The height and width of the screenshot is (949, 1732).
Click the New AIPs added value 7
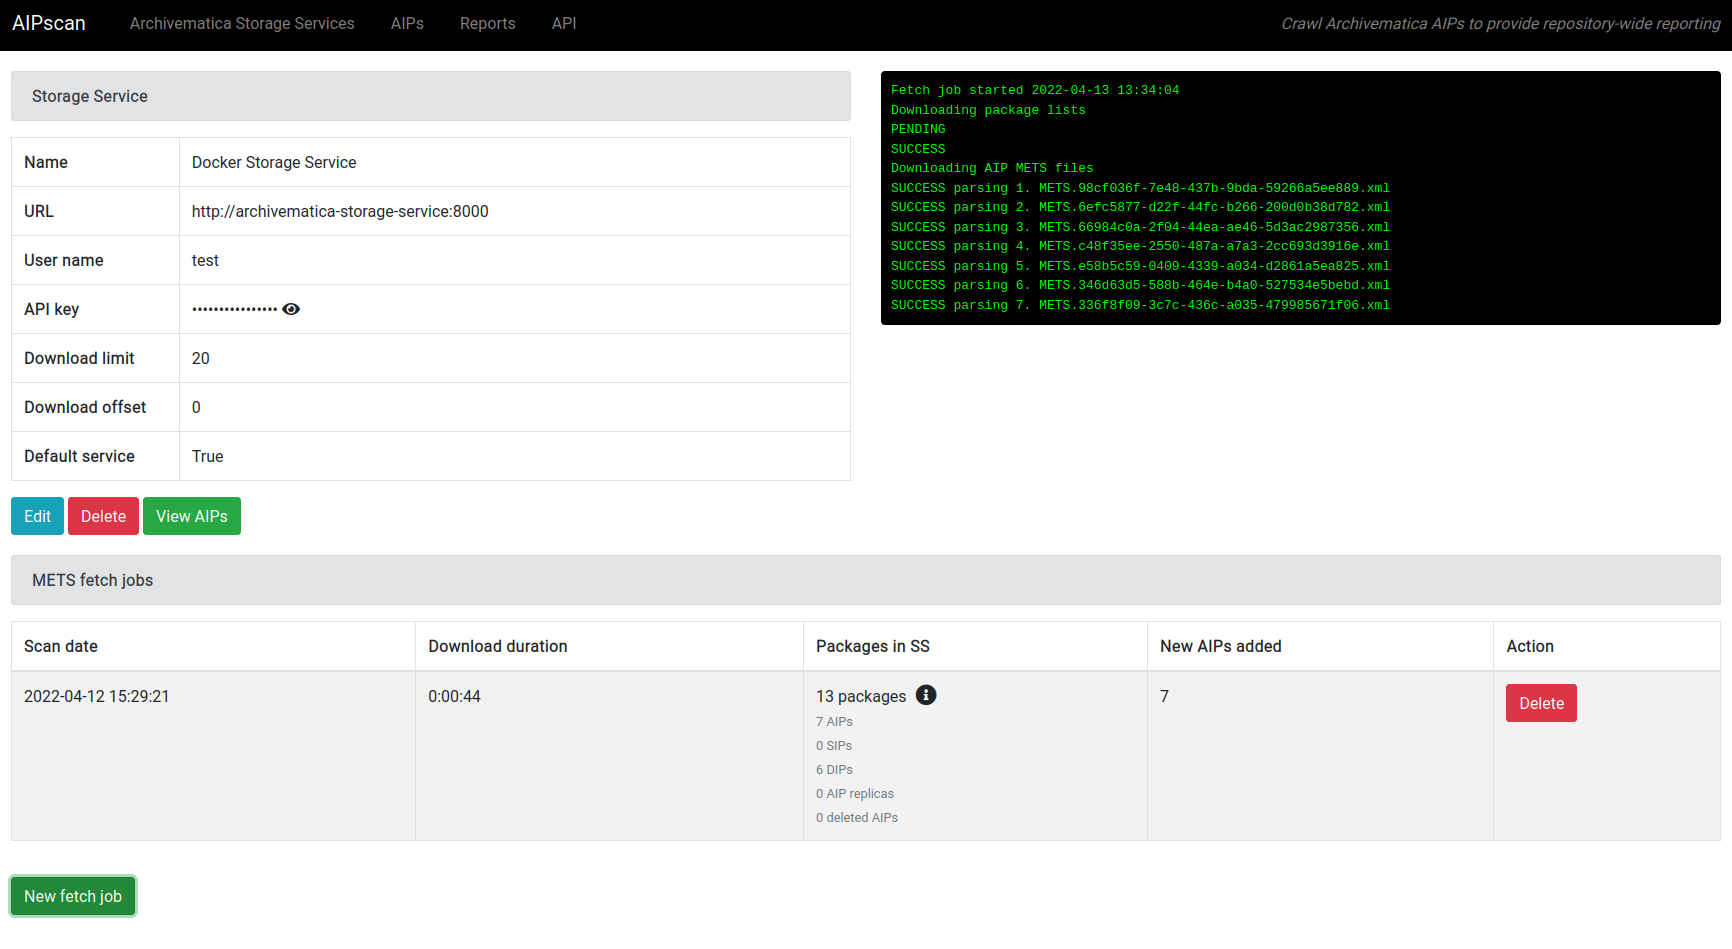(x=1164, y=696)
